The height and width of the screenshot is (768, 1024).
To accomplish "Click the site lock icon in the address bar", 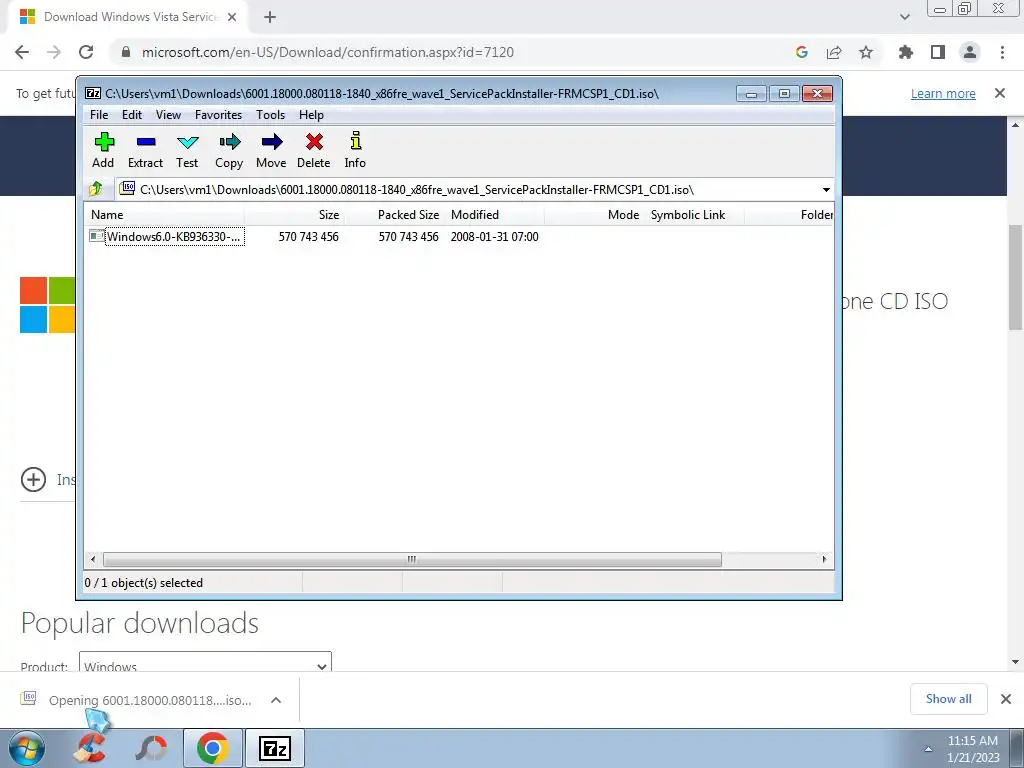I will click(x=126, y=52).
